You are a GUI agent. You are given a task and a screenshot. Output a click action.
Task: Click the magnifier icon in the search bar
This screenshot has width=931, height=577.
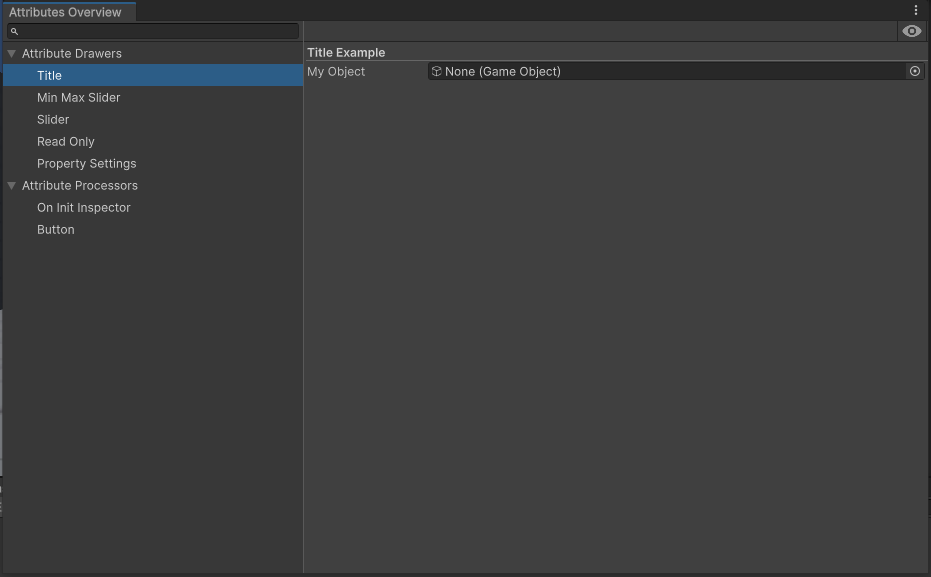[x=14, y=32]
